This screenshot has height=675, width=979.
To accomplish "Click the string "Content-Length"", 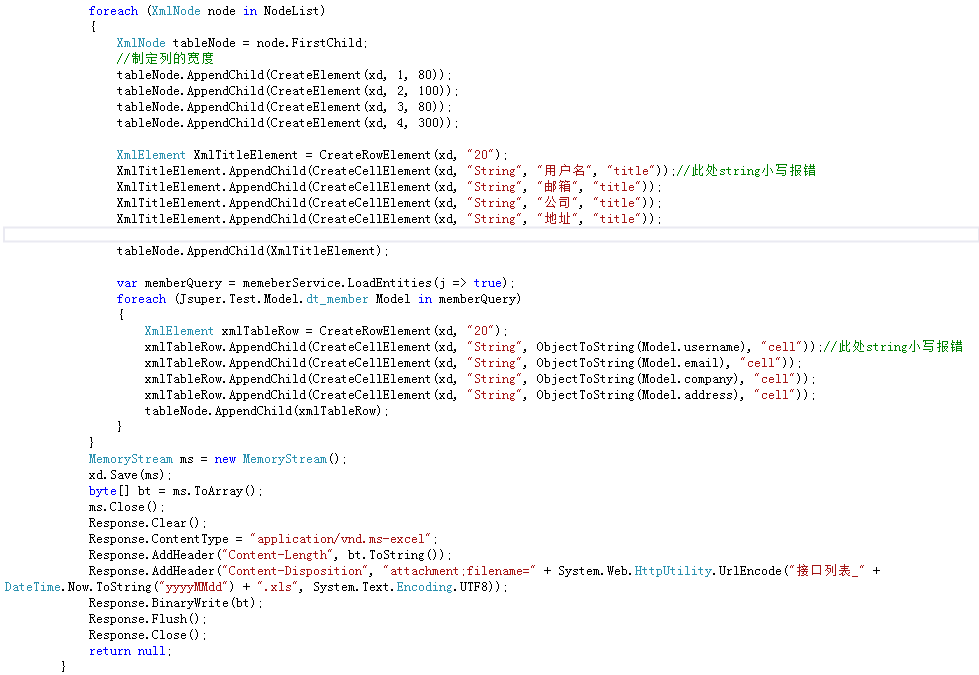I will point(277,555).
